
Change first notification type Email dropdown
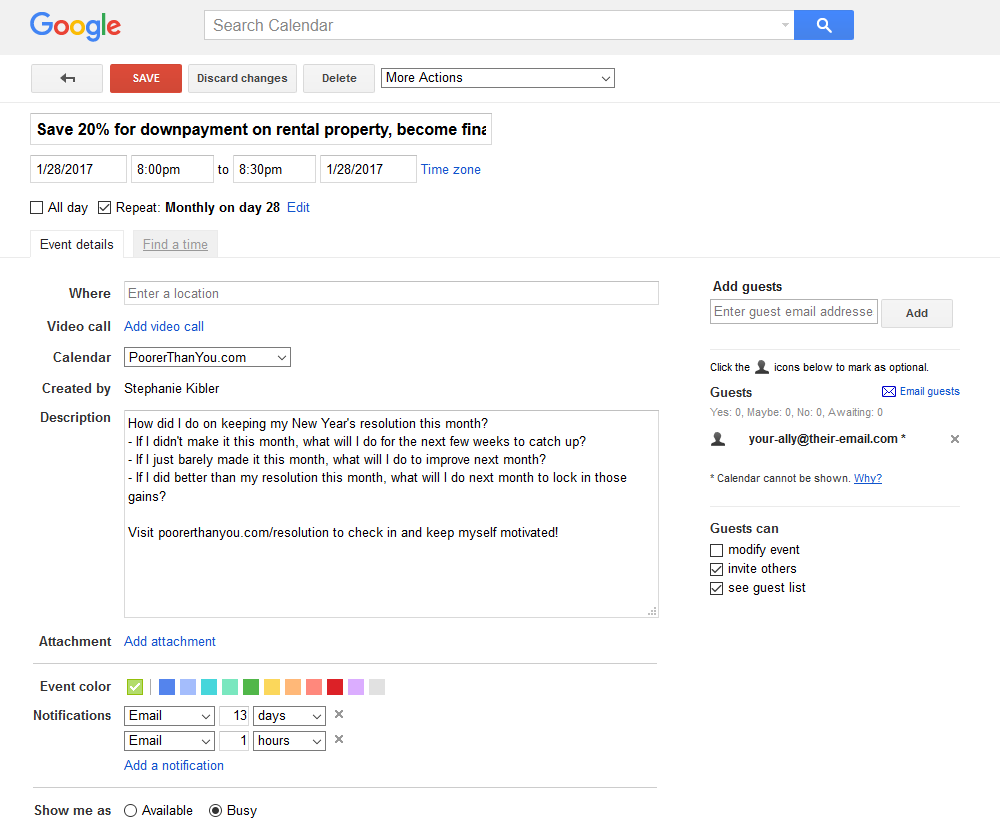pyautogui.click(x=169, y=716)
